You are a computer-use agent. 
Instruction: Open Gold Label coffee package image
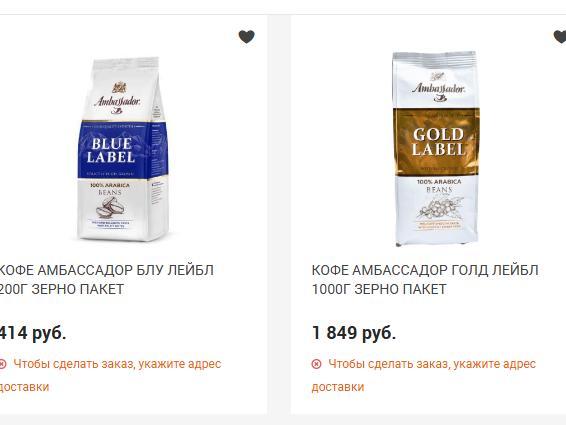(437, 149)
